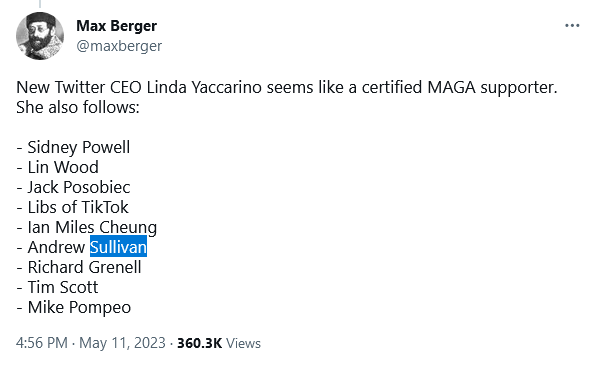
Task: Click the sentence mentioning Linda Yaccarino
Action: tap(287, 87)
